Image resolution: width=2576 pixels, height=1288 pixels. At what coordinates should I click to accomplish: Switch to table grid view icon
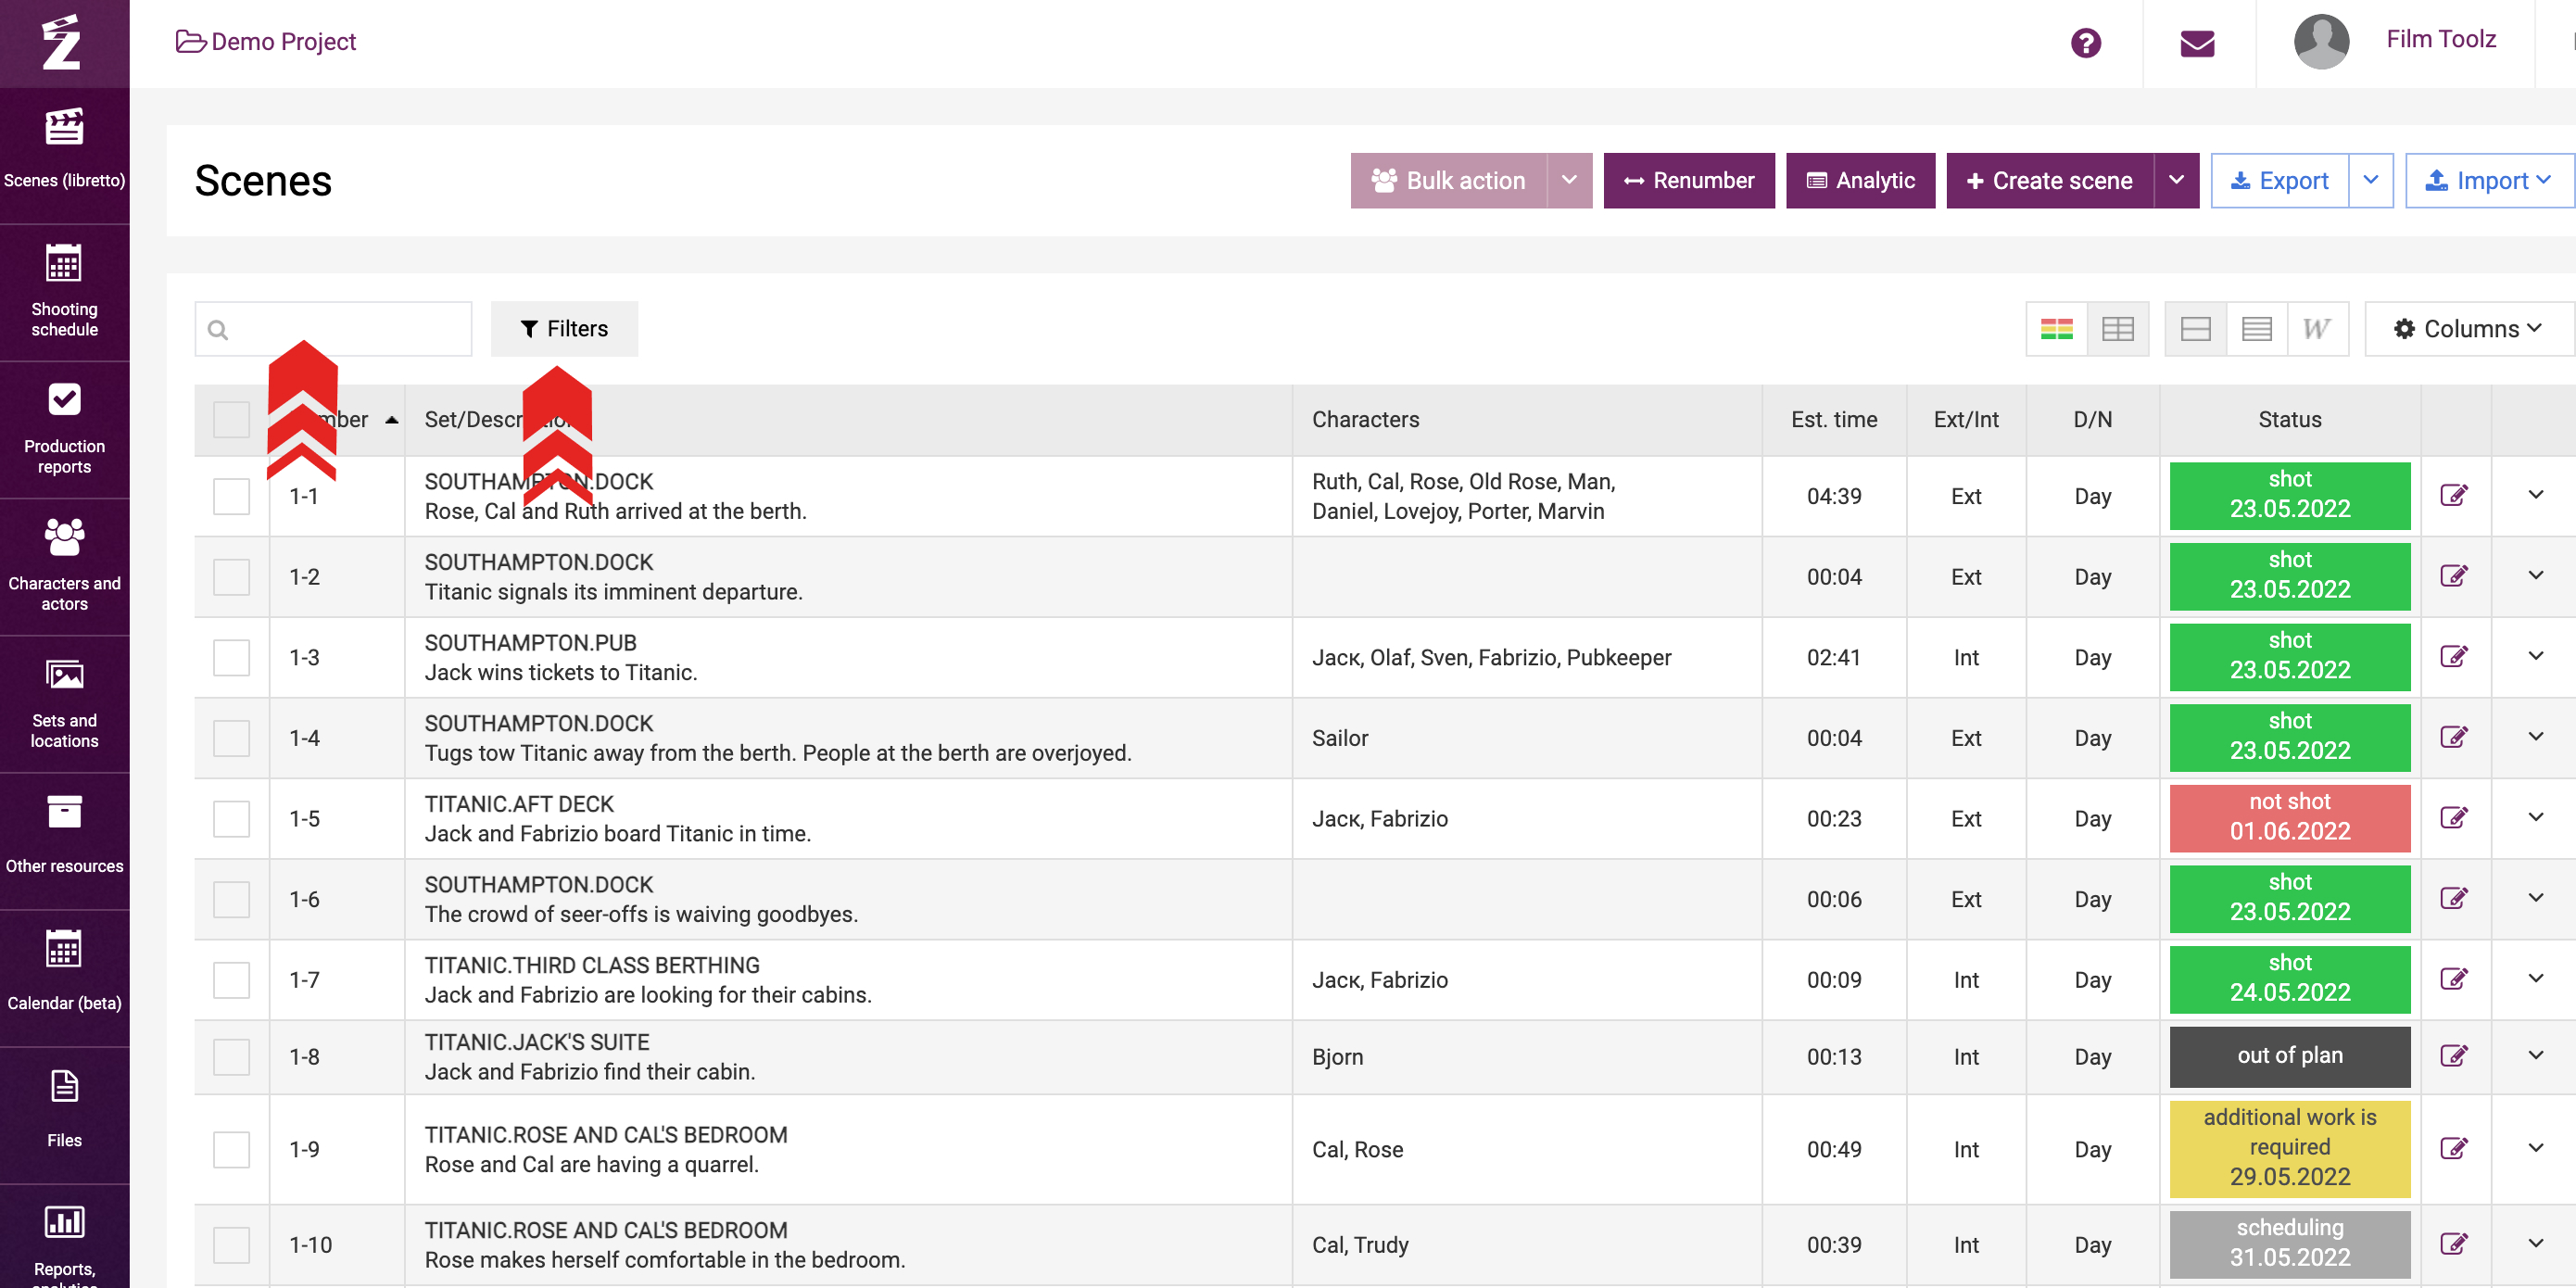pos(2117,329)
